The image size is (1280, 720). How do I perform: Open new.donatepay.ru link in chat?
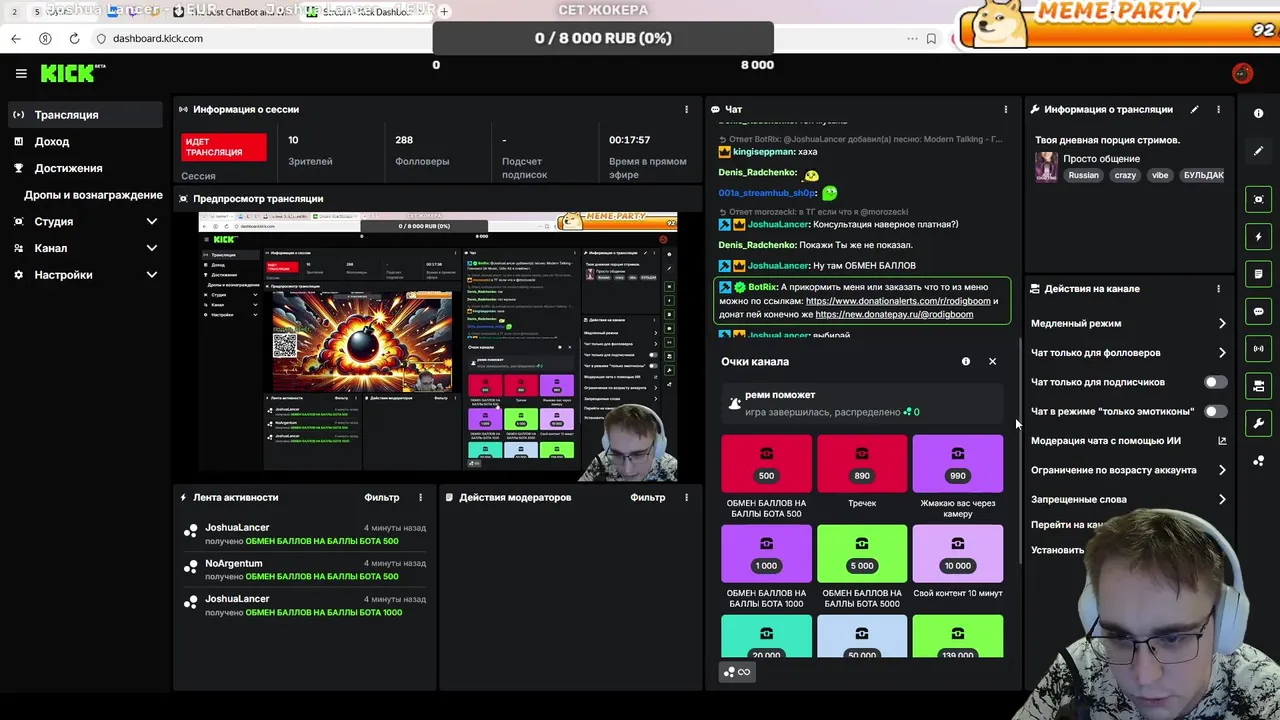[x=894, y=314]
